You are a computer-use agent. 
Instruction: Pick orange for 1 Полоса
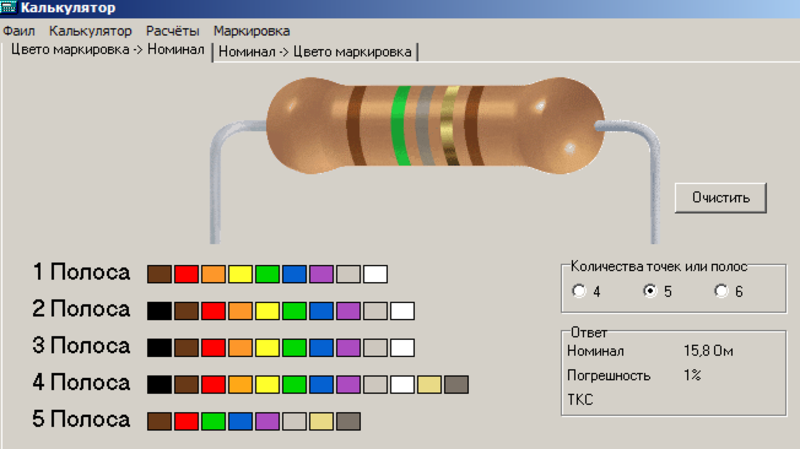[213, 274]
